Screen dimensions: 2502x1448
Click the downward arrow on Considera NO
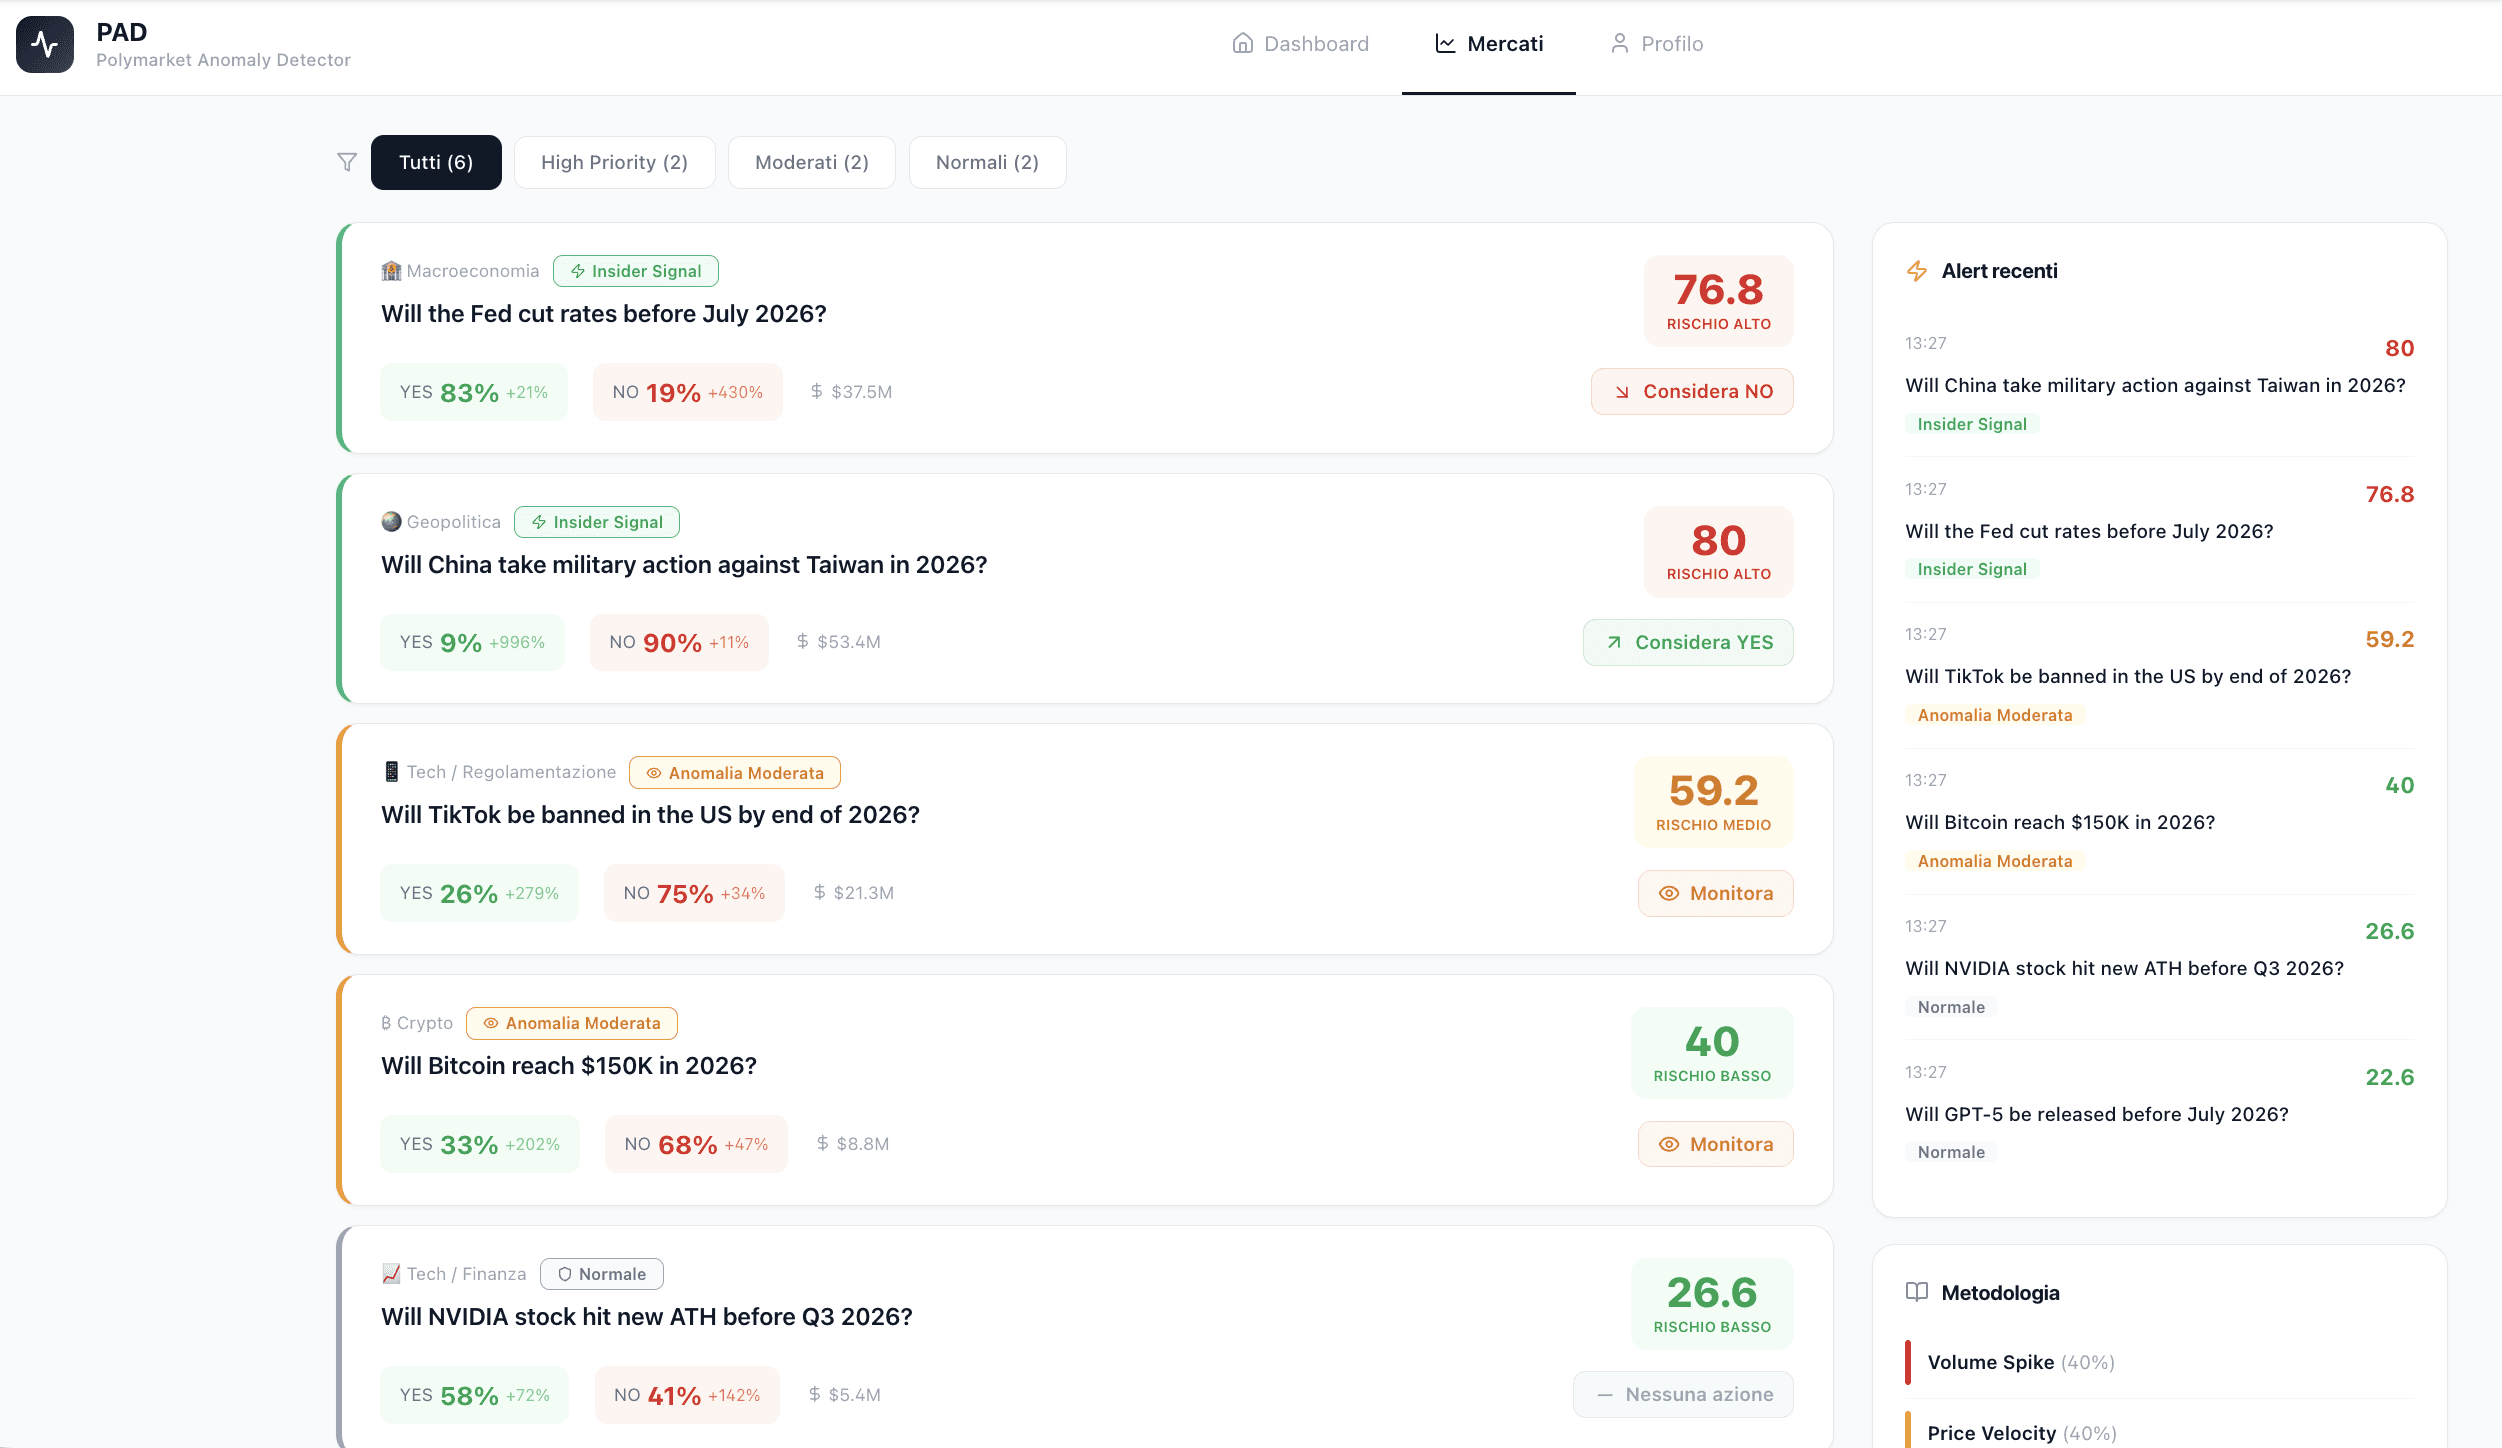(1622, 391)
